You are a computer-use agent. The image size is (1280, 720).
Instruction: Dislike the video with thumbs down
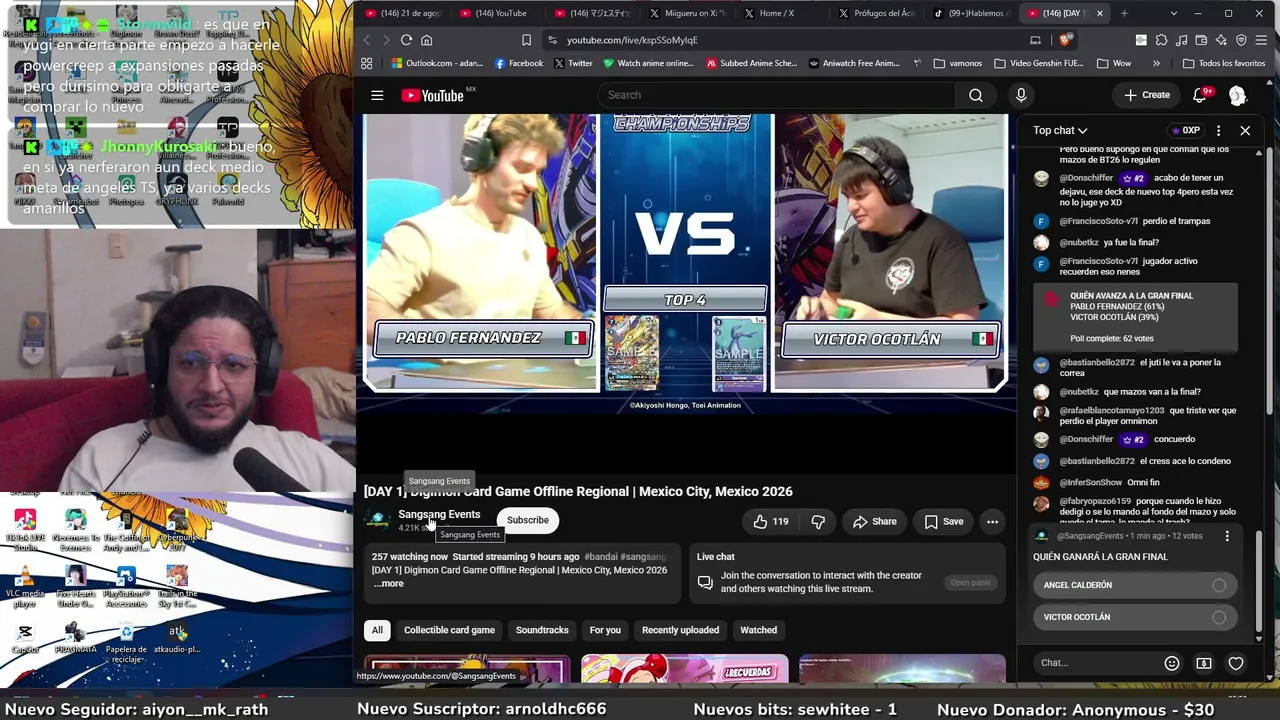818,521
